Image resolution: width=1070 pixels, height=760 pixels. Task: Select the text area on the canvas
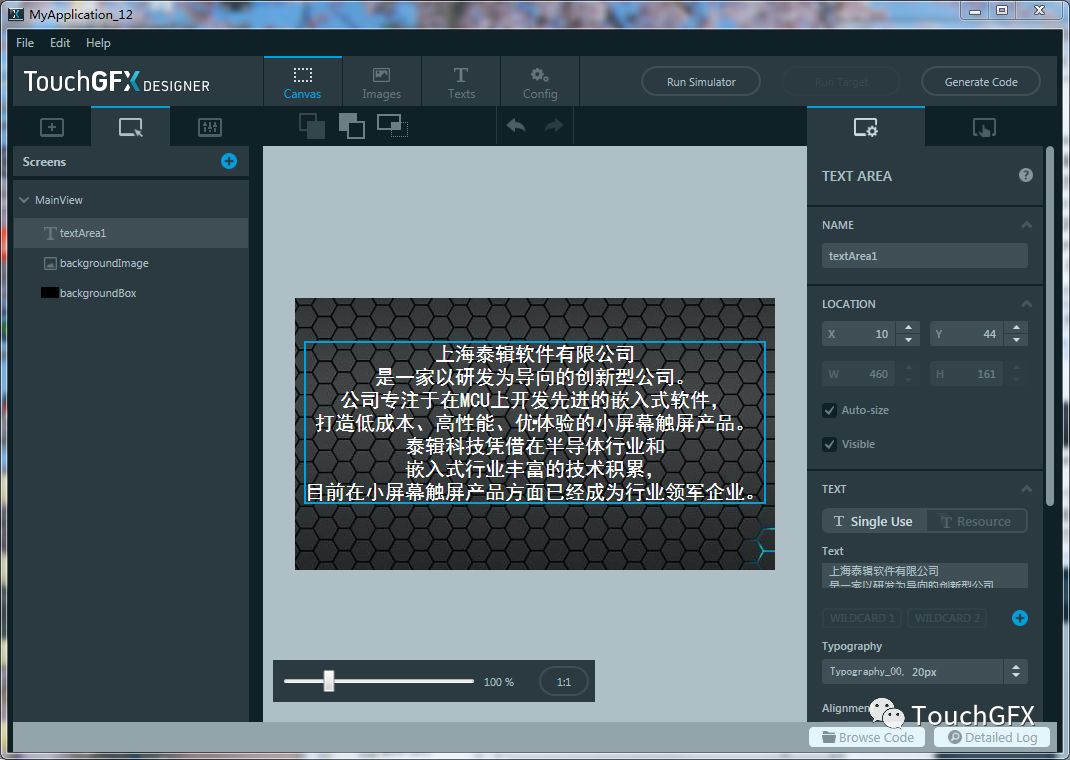[x=534, y=423]
